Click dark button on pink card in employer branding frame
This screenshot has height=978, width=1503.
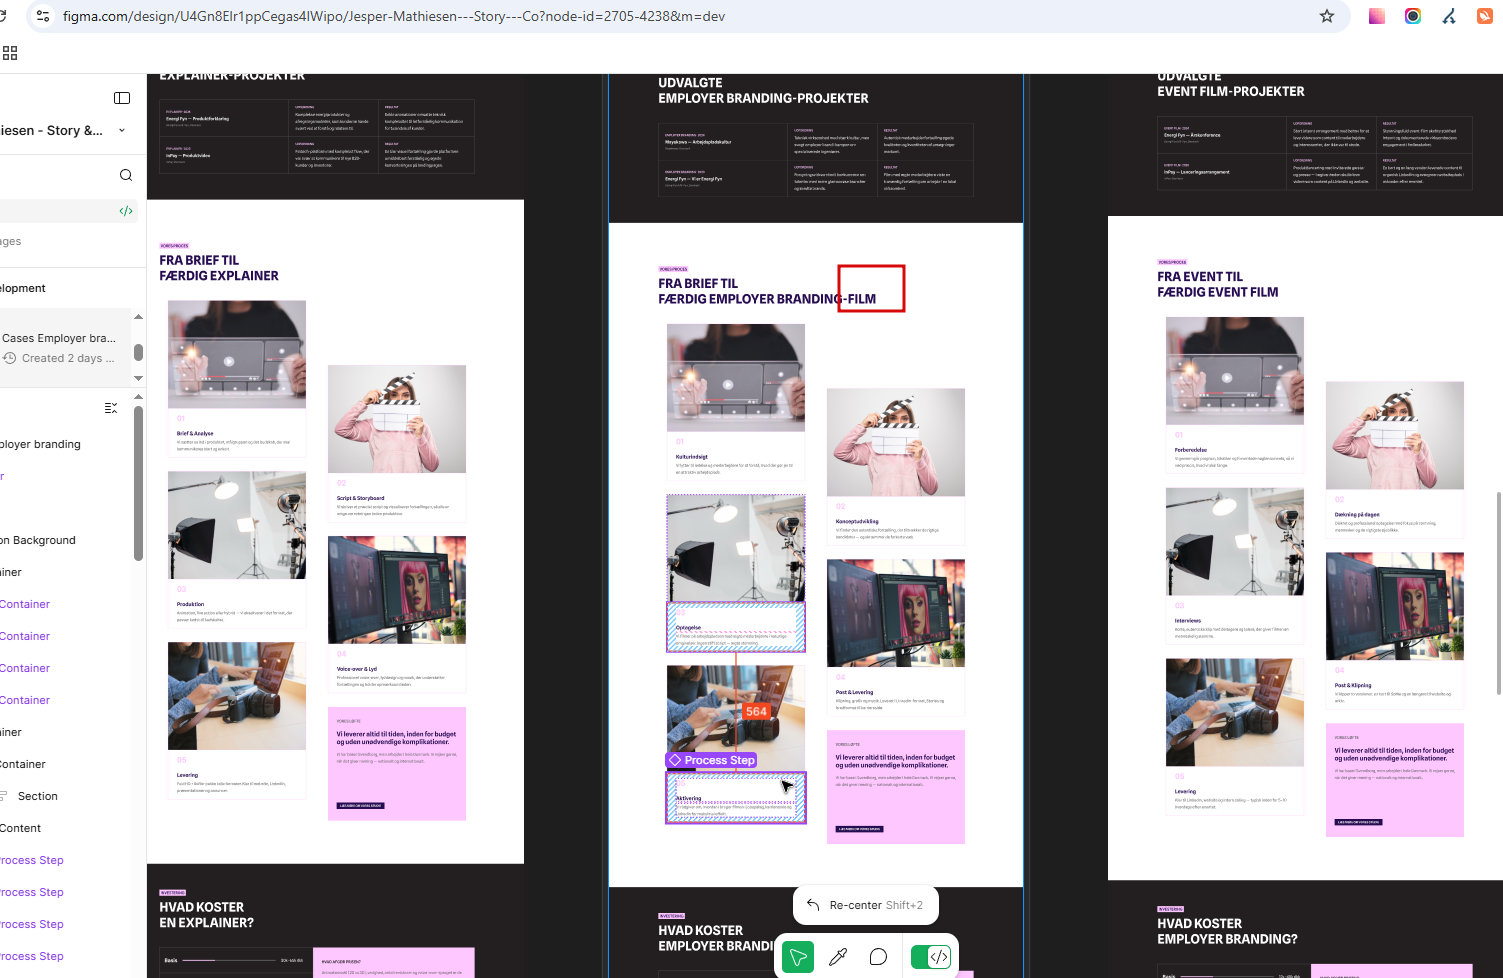click(x=860, y=829)
